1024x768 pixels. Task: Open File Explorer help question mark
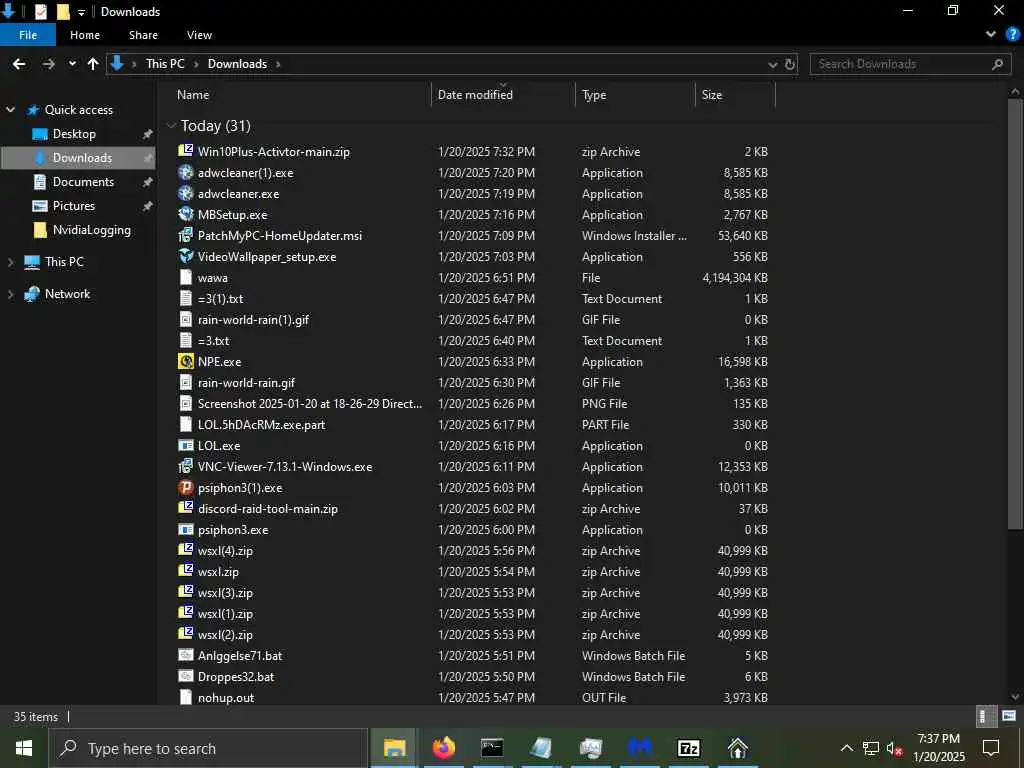pyautogui.click(x=1012, y=35)
